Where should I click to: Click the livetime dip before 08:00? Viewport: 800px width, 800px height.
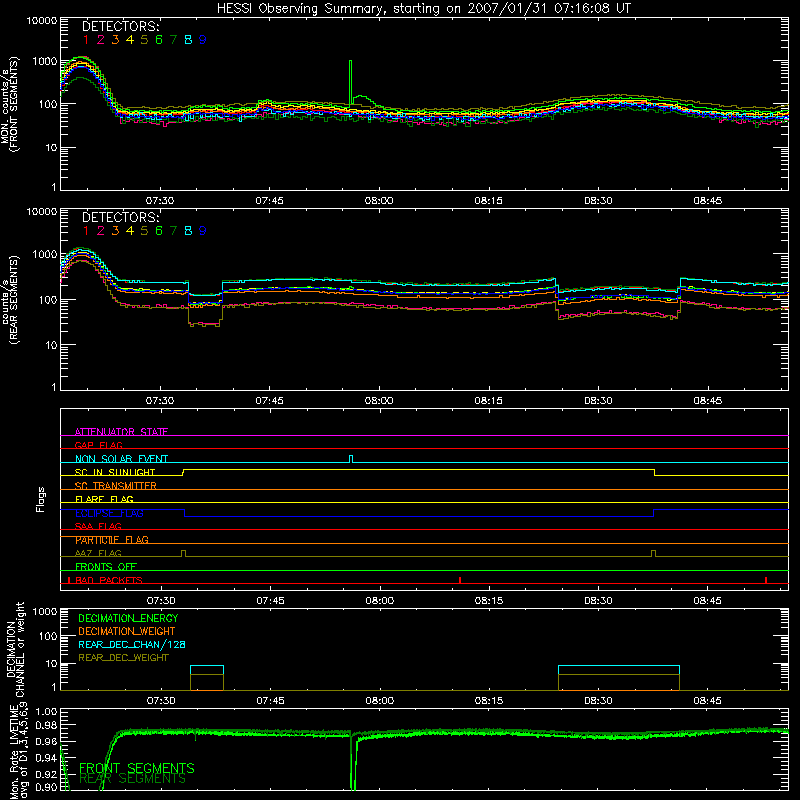pos(353,761)
